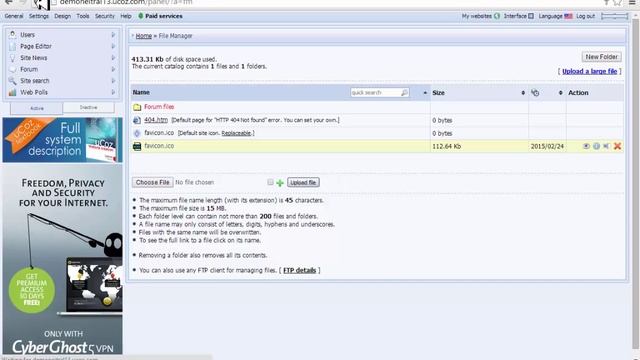The width and height of the screenshot is (640, 360).
Task: Open the 404.htm file link
Action: point(156,120)
